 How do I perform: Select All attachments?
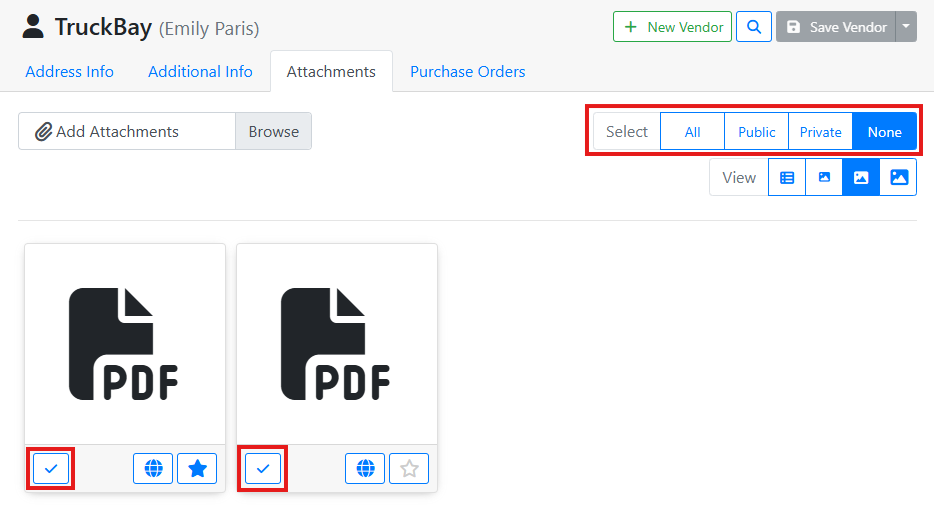(692, 132)
